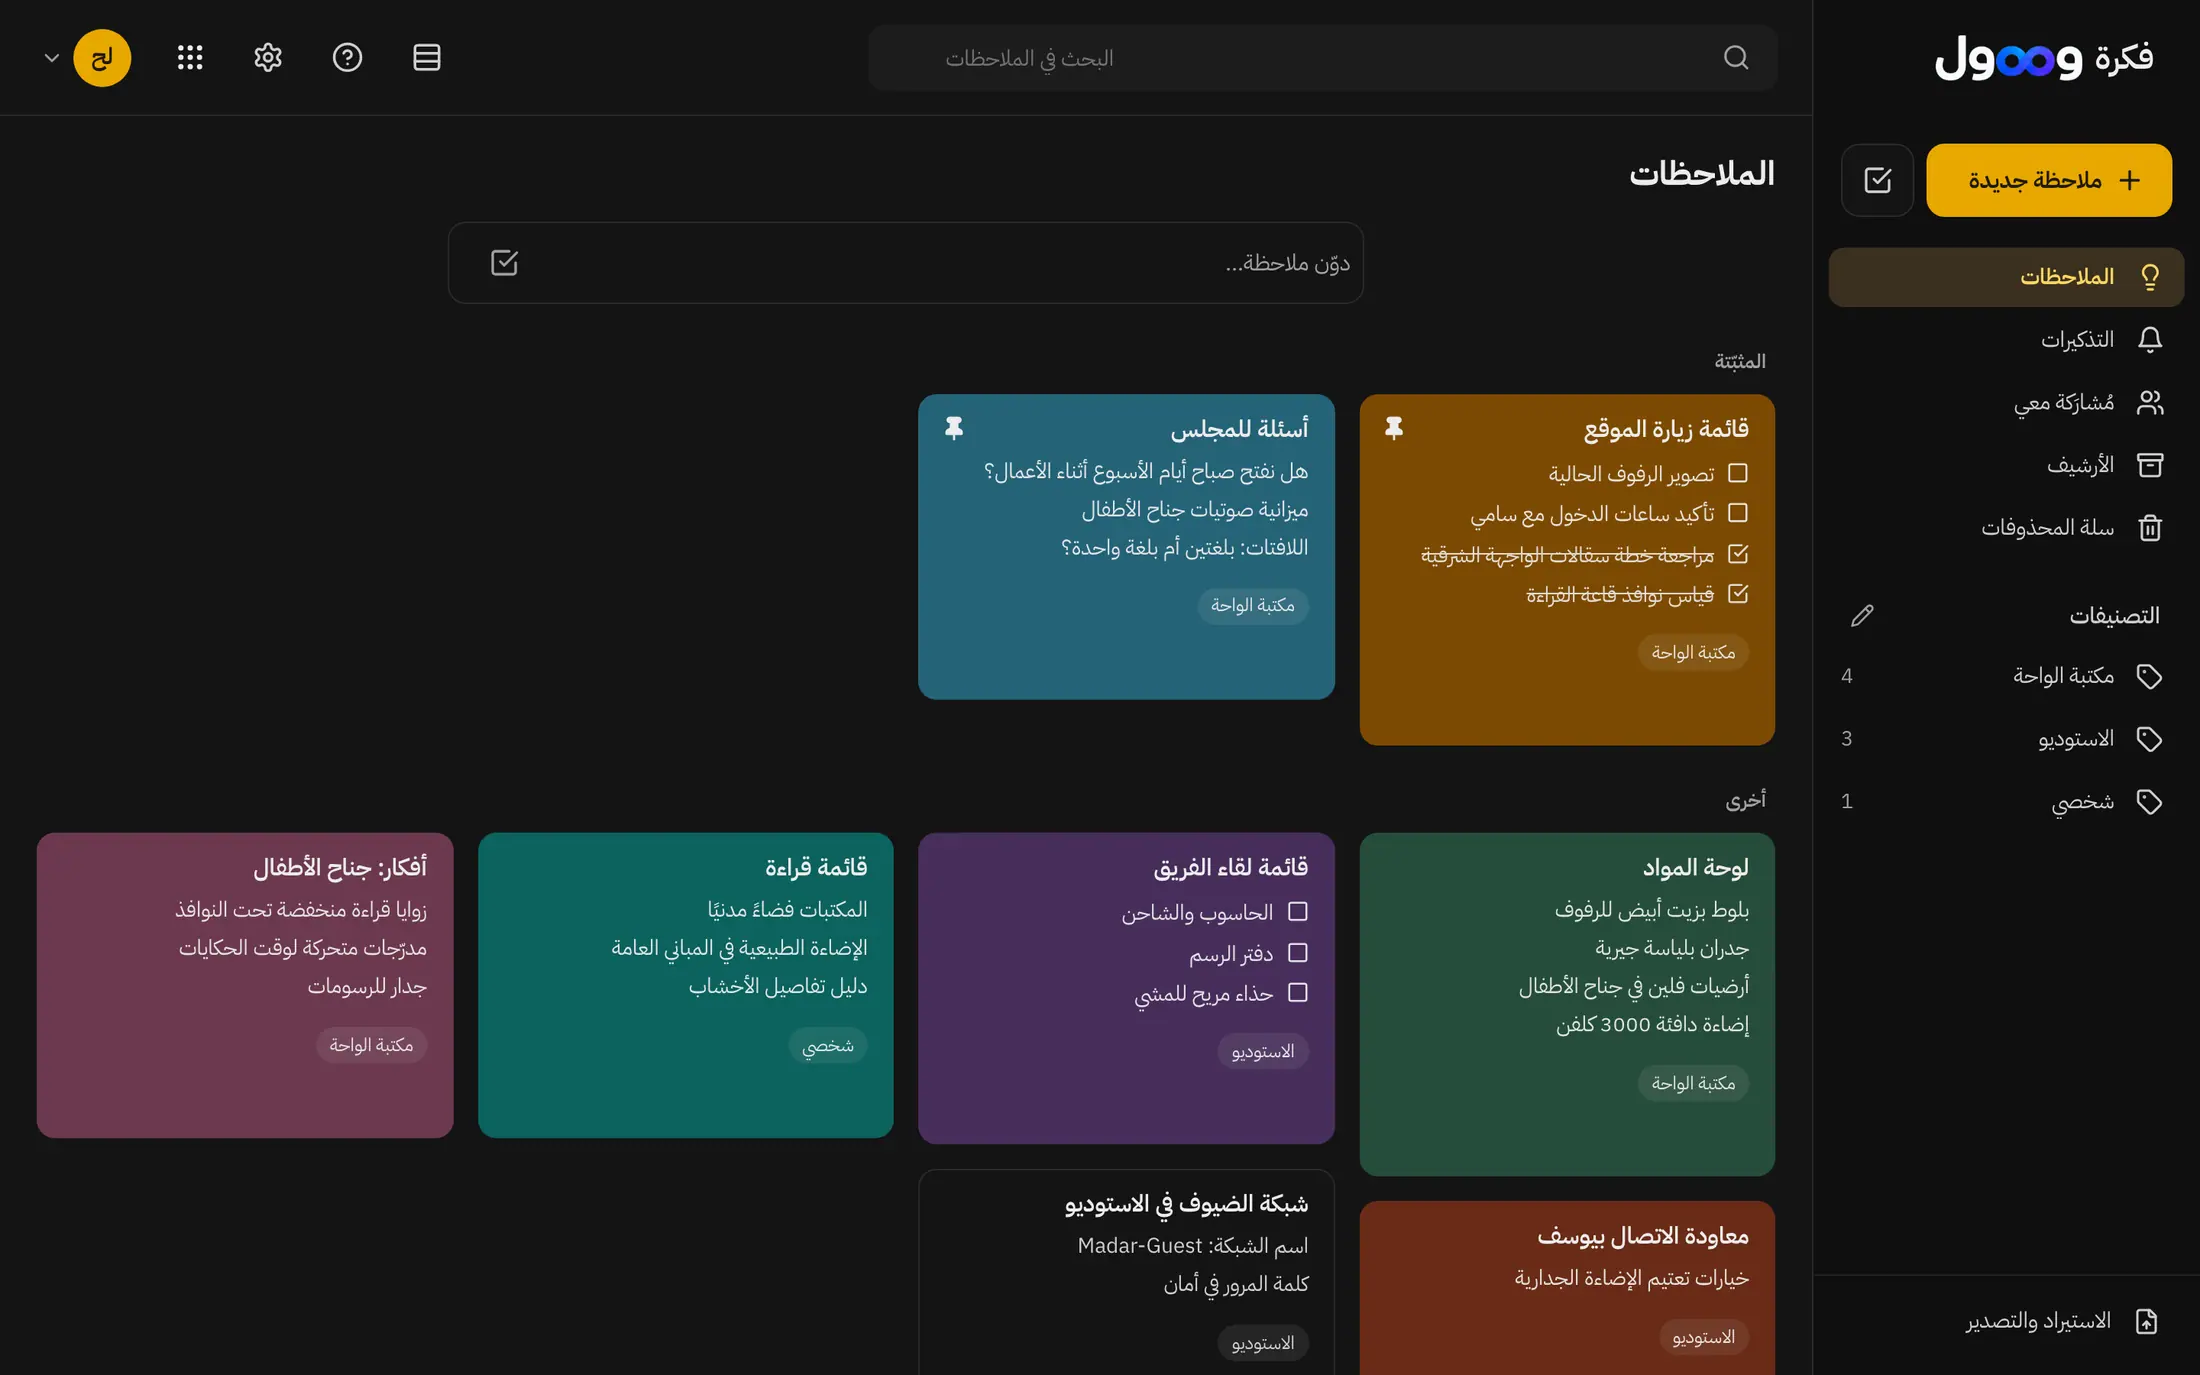Click the دوّن ملاحظة input field
Viewport: 2200px width, 1375px height.
tap(906, 263)
